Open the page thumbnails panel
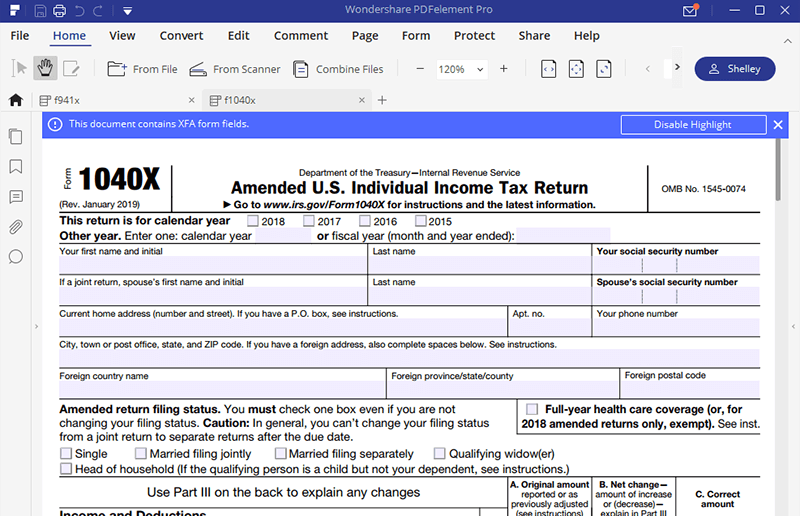The width and height of the screenshot is (800, 516). (x=16, y=137)
